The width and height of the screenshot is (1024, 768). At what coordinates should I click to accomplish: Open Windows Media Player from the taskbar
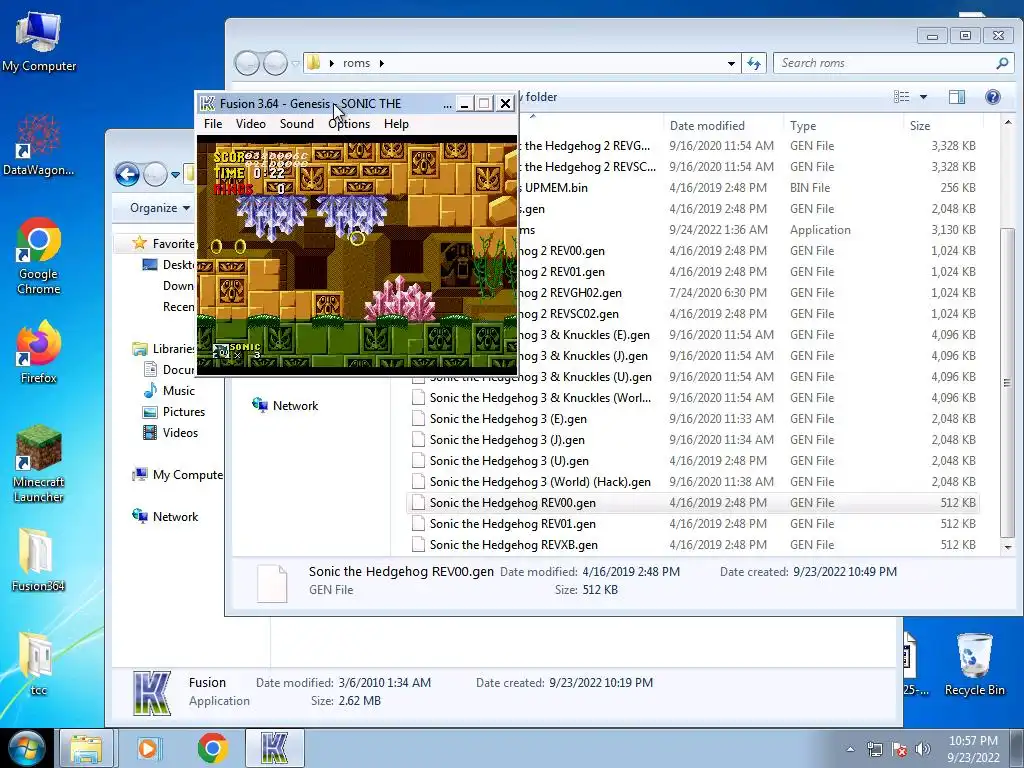pos(150,748)
